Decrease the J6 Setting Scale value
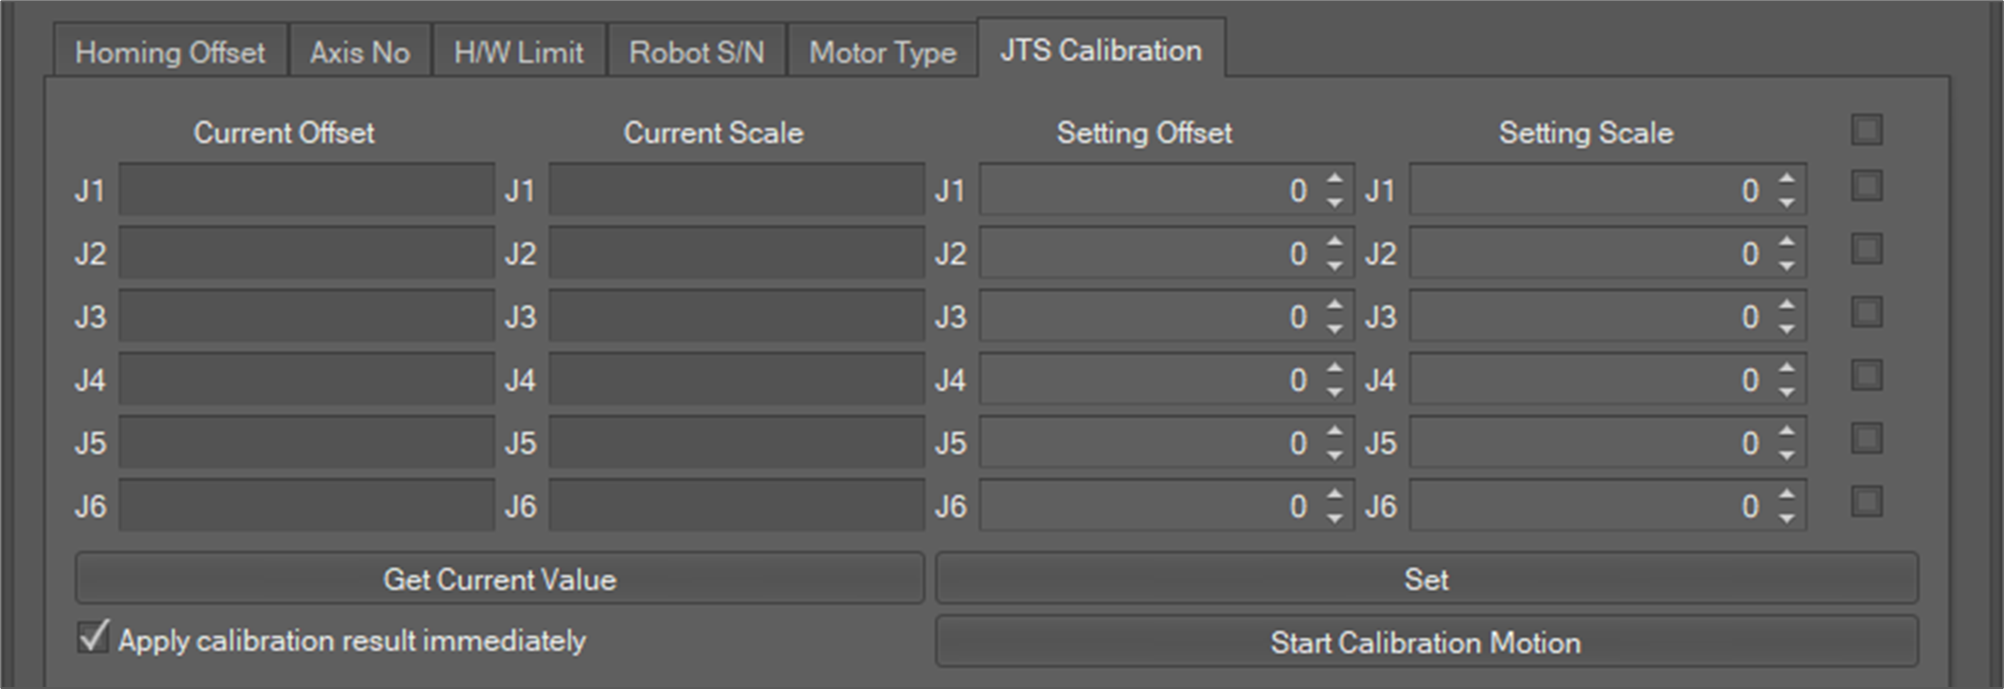Image resolution: width=2004 pixels, height=689 pixels. click(x=1787, y=518)
